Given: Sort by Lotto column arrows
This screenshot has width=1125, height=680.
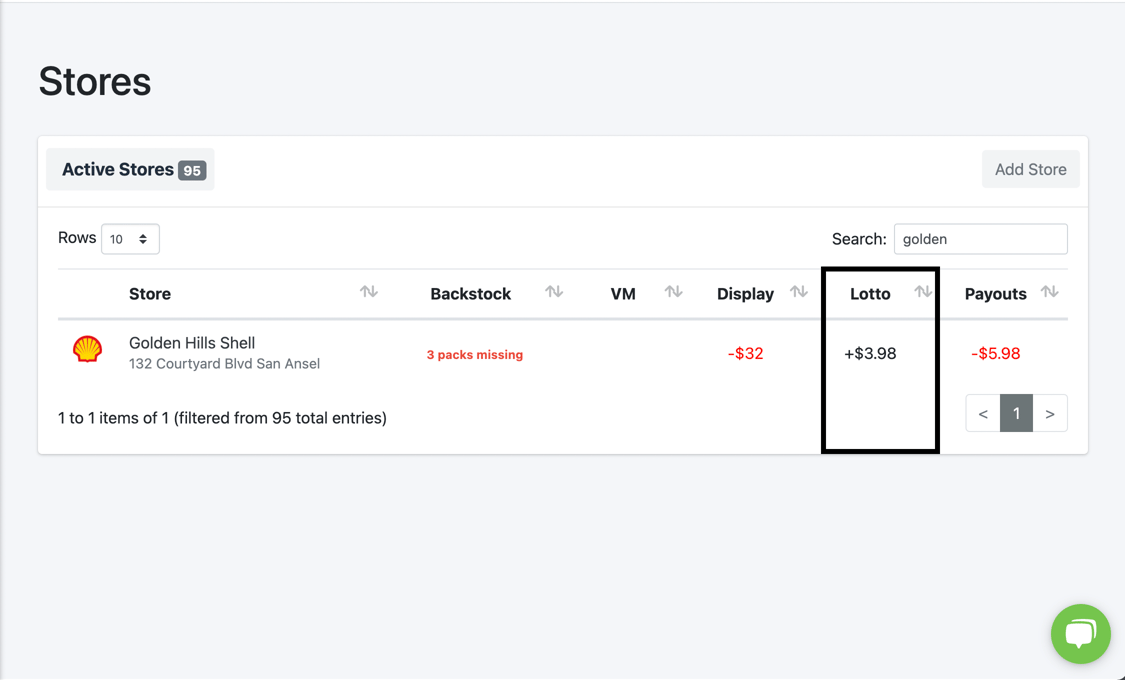Looking at the screenshot, I should pyautogui.click(x=922, y=292).
